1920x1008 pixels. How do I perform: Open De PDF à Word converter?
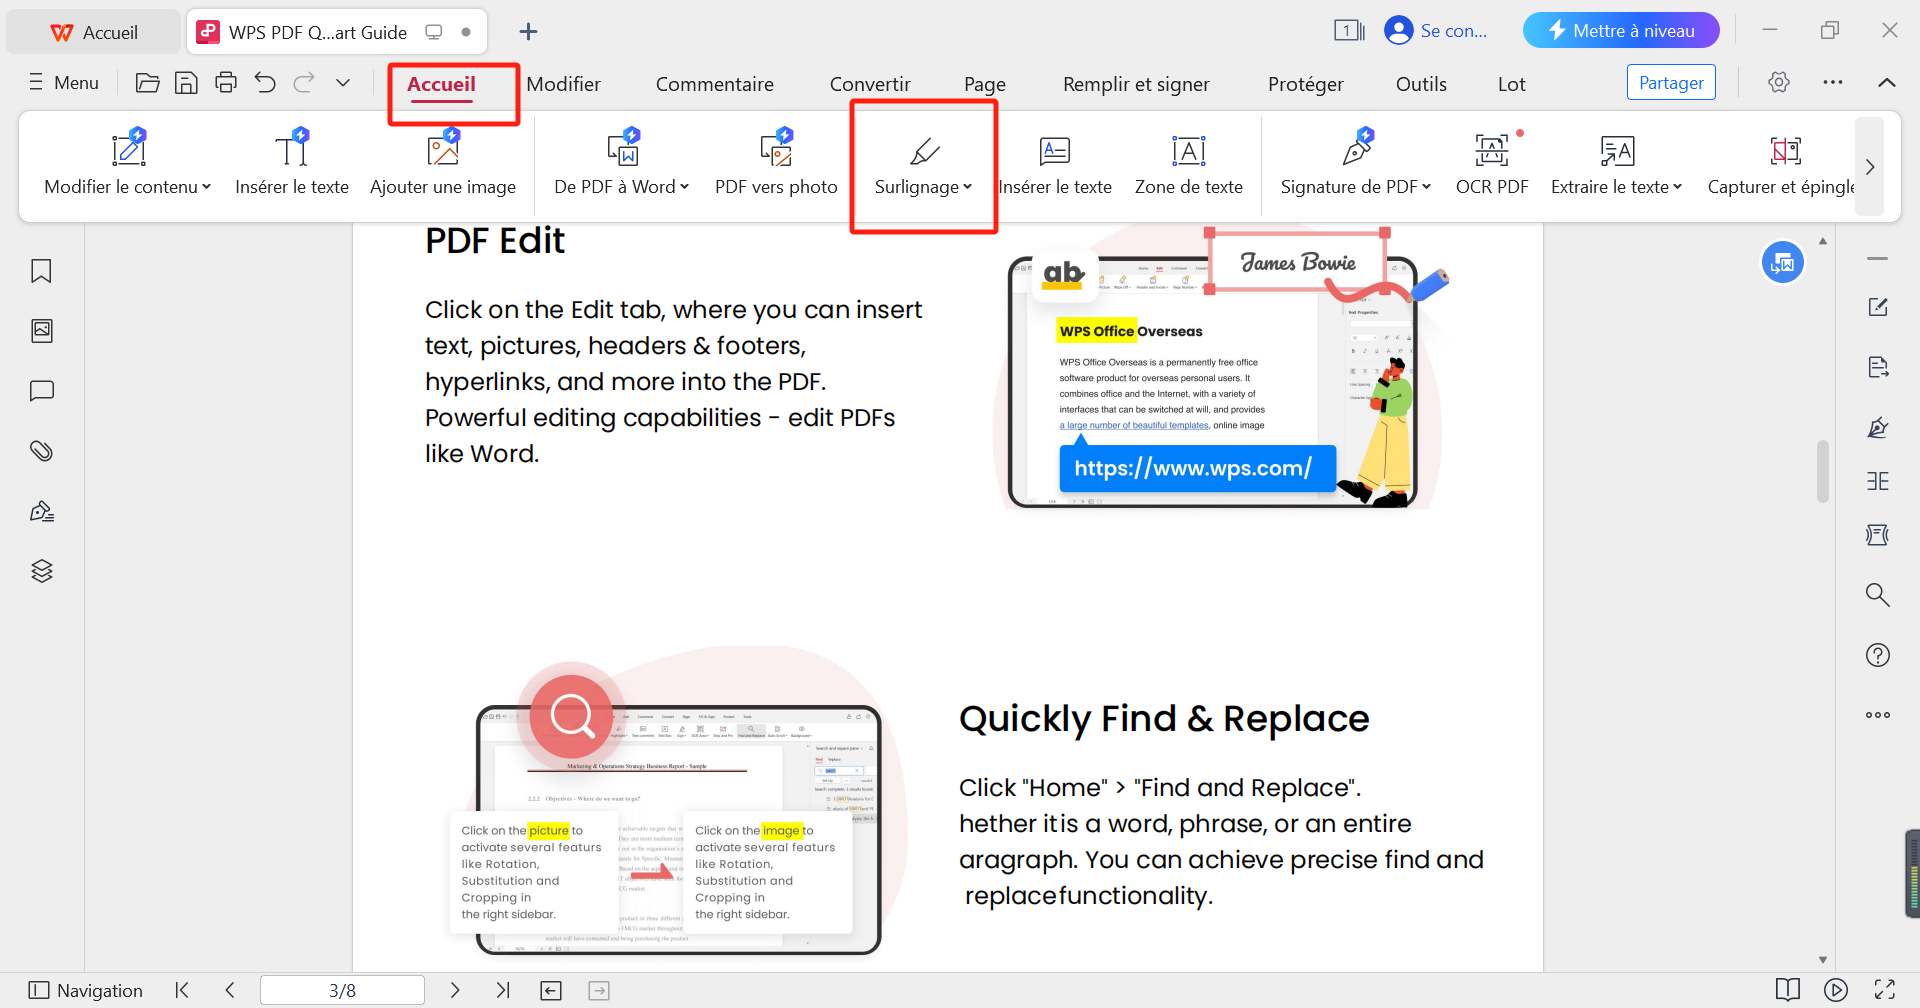[622, 163]
